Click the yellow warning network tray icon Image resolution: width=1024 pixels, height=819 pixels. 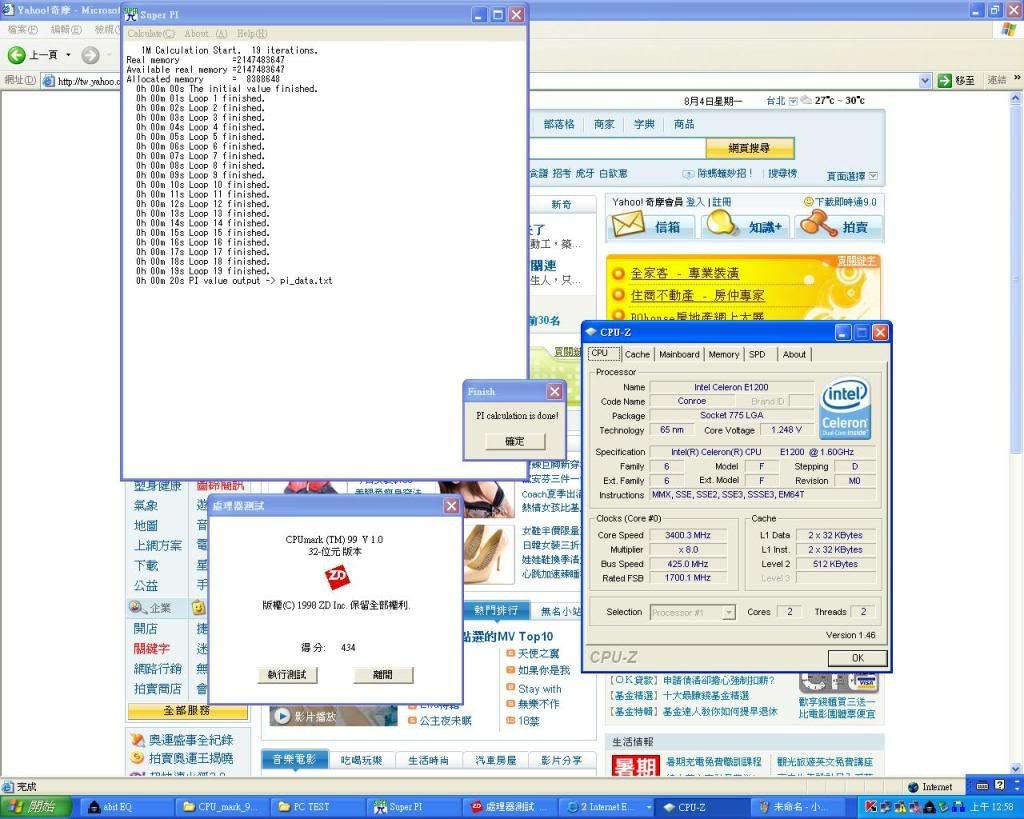point(899,807)
